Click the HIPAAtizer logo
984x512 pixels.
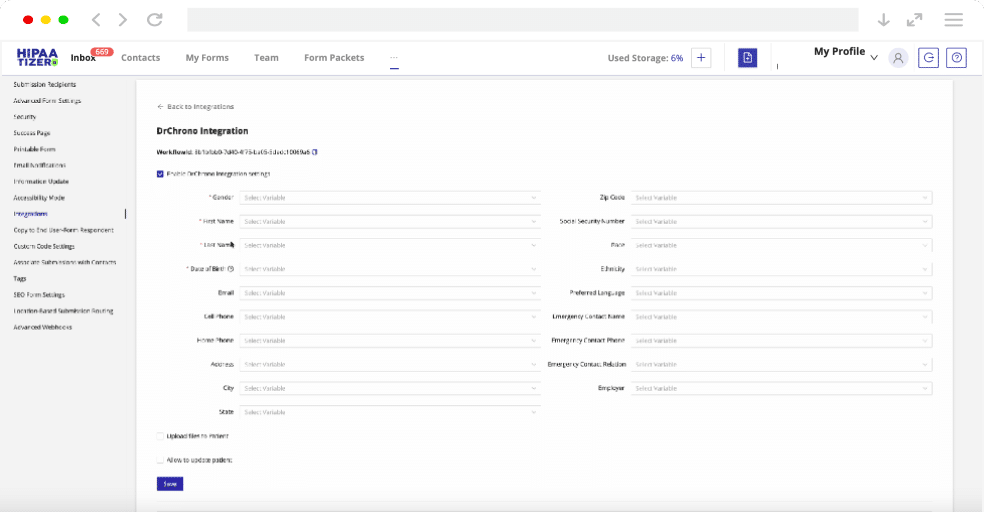[38, 57]
